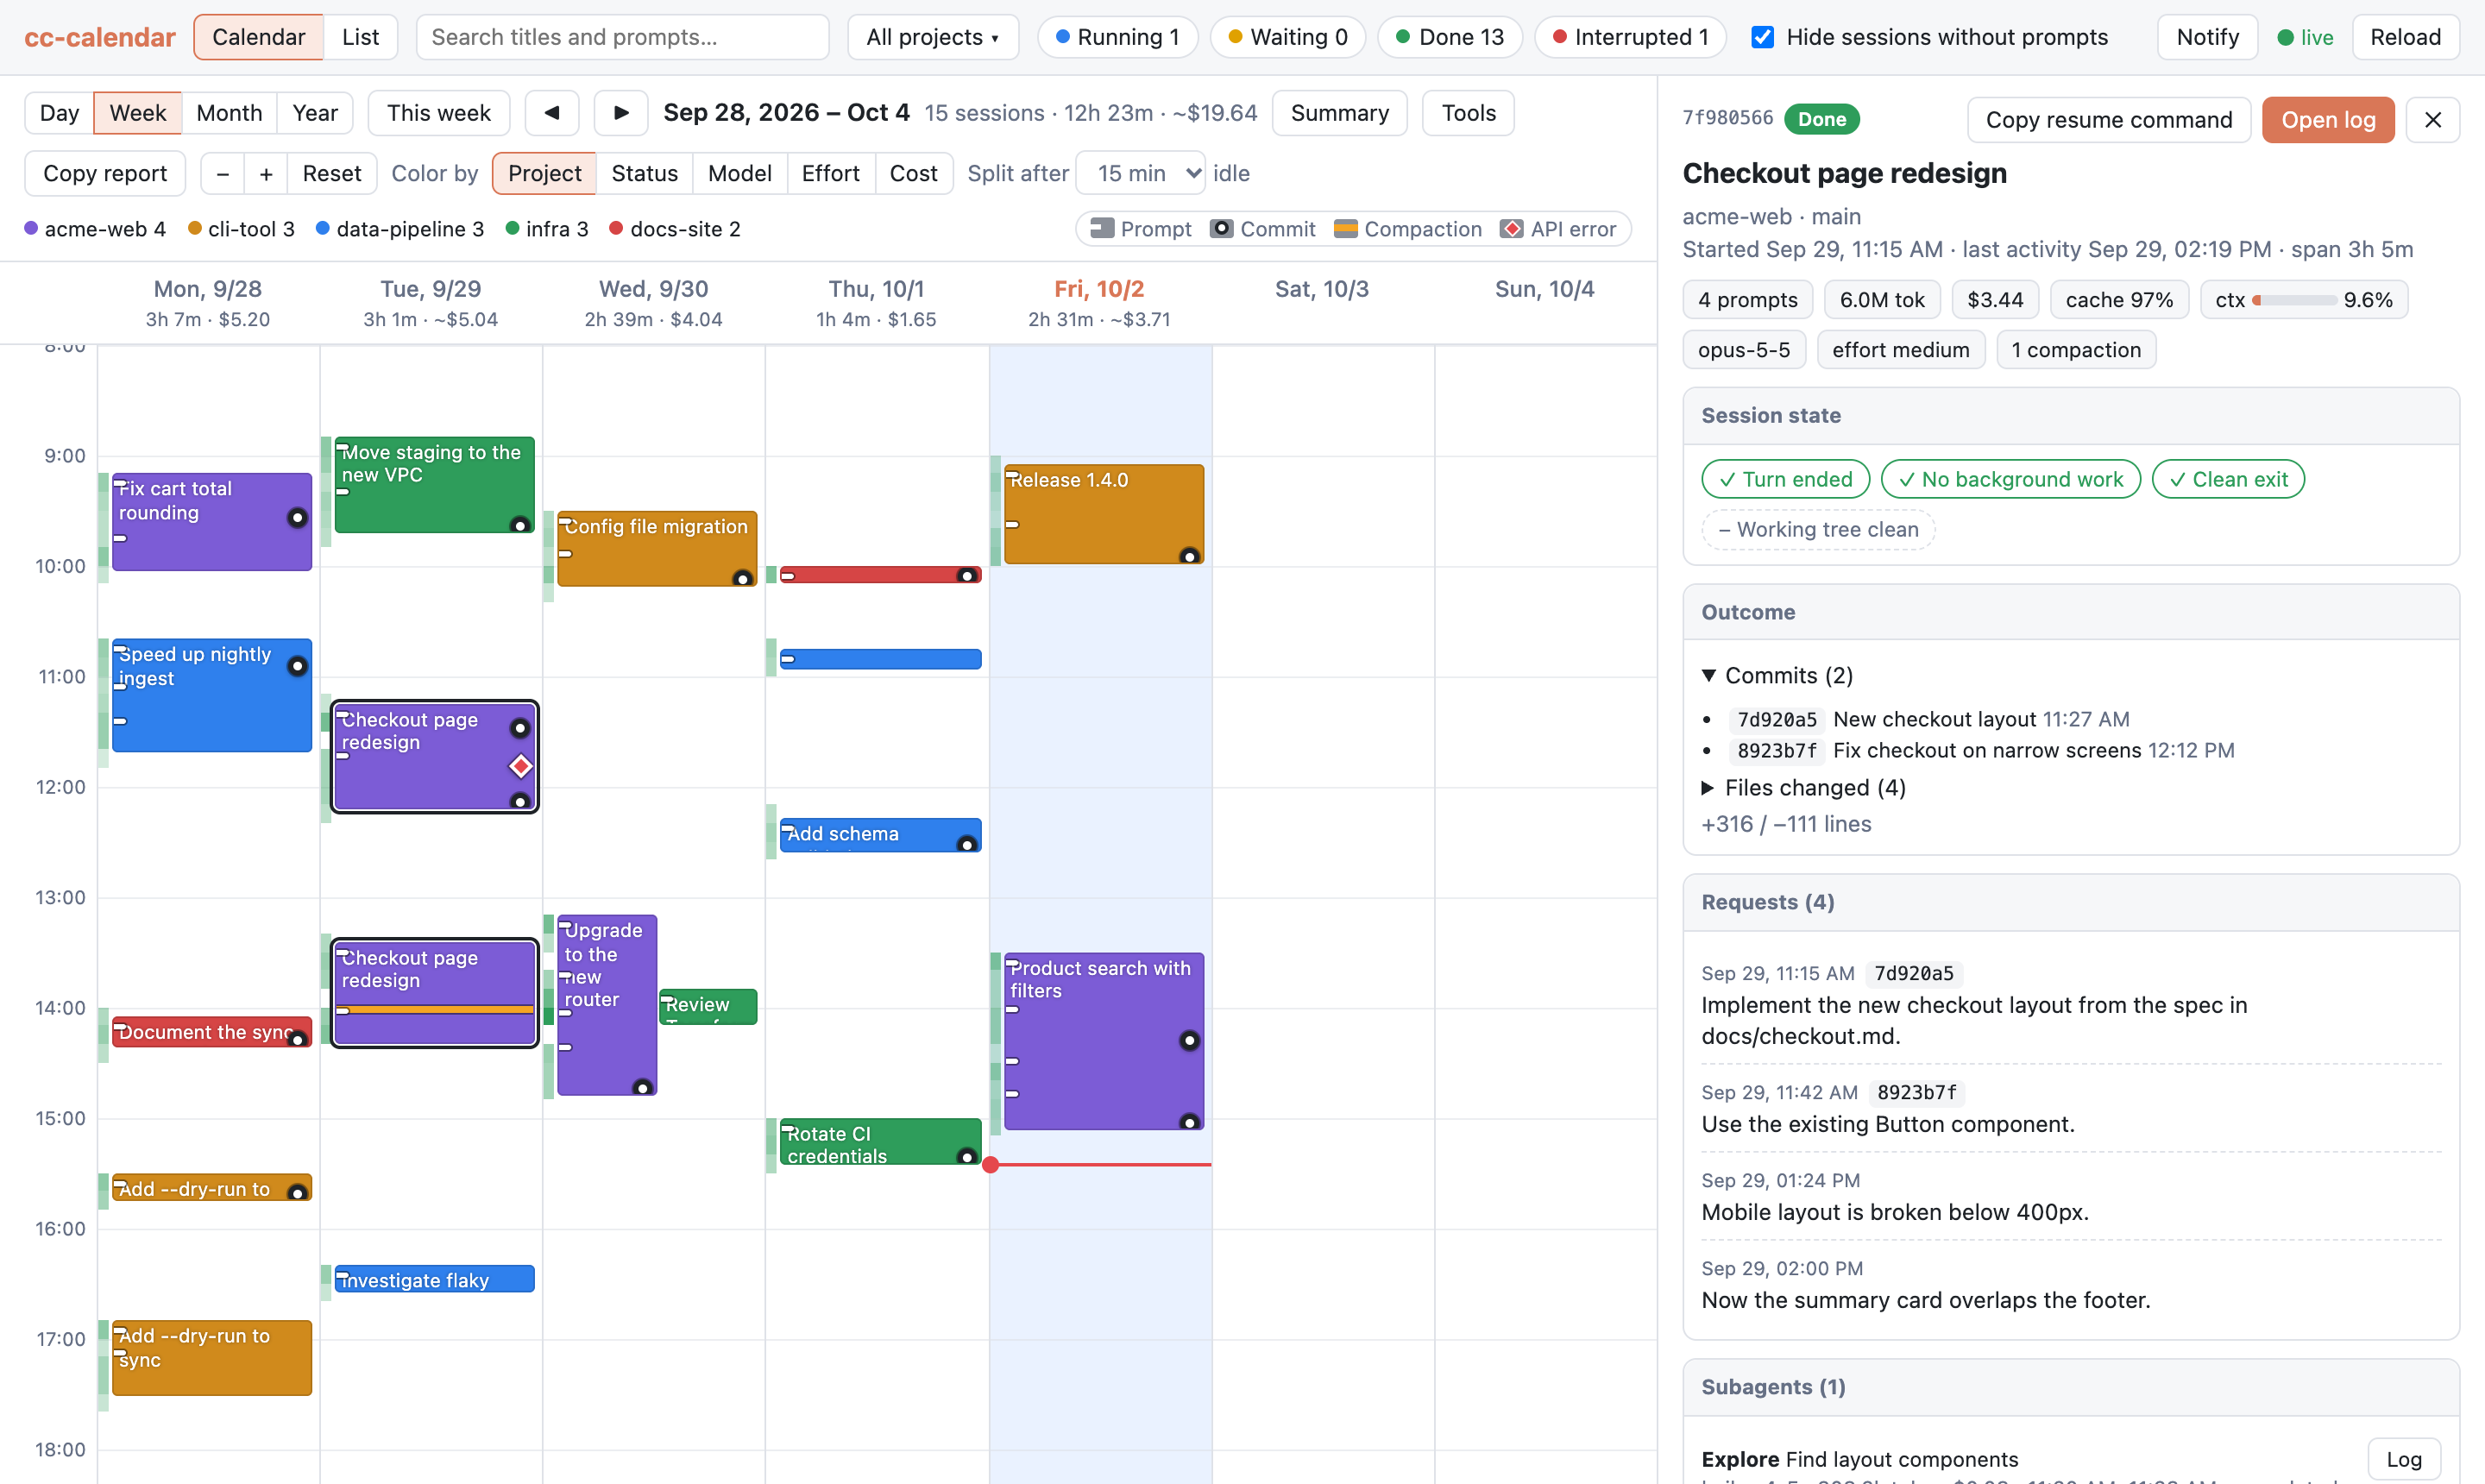This screenshot has height=1484, width=2485.
Task: Zoom out with the minus button
Action: 222,174
